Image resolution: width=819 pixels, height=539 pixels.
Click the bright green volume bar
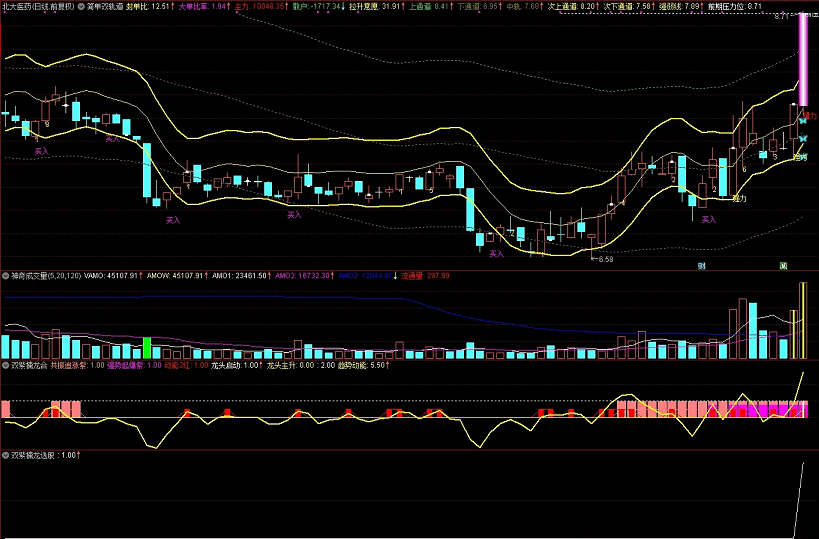tap(147, 348)
